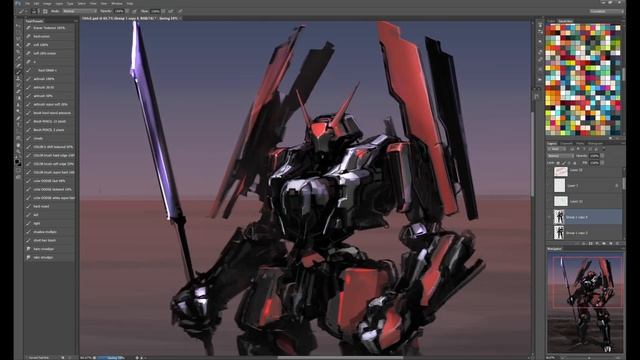The width and height of the screenshot is (640, 360).
Task: Select the Clone Stamp tool
Action: coord(18,78)
